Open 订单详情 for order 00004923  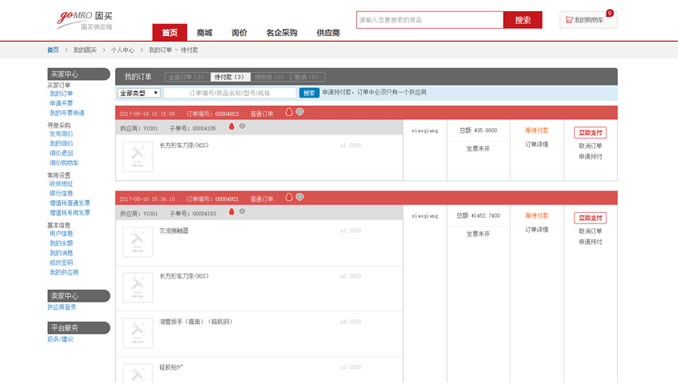click(537, 144)
